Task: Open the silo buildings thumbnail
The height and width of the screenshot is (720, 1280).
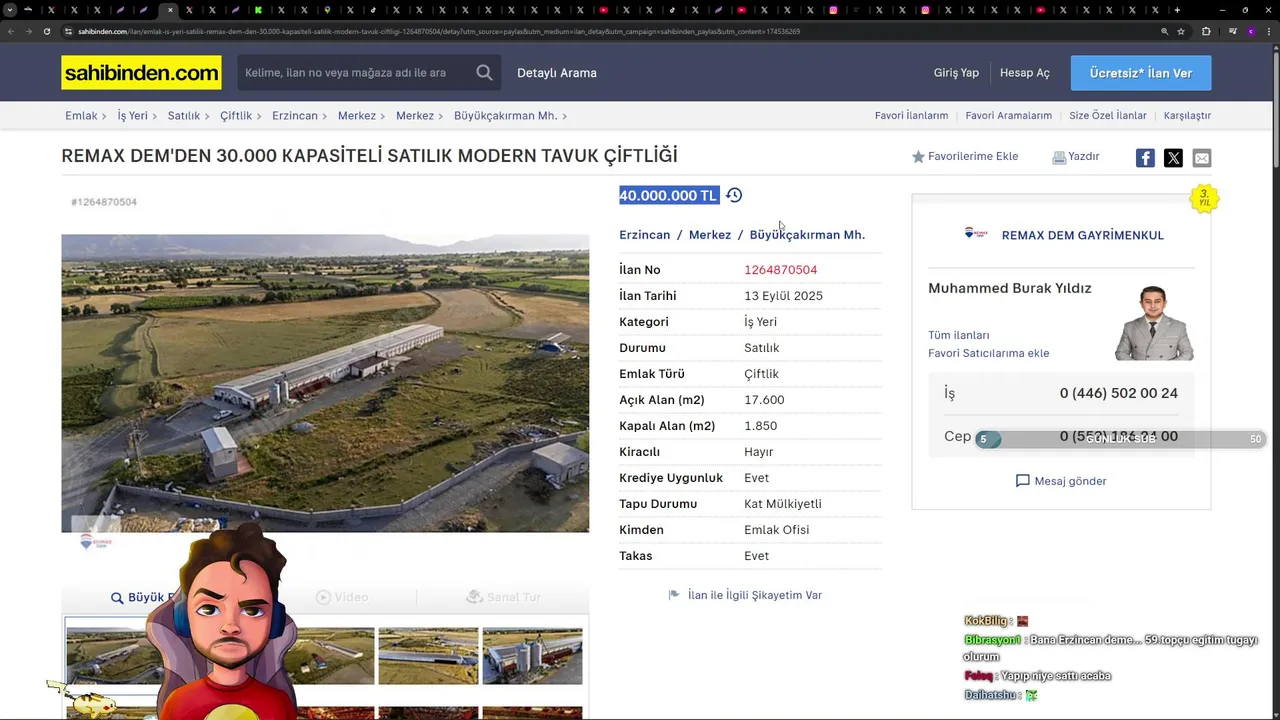Action: pyautogui.click(x=532, y=656)
